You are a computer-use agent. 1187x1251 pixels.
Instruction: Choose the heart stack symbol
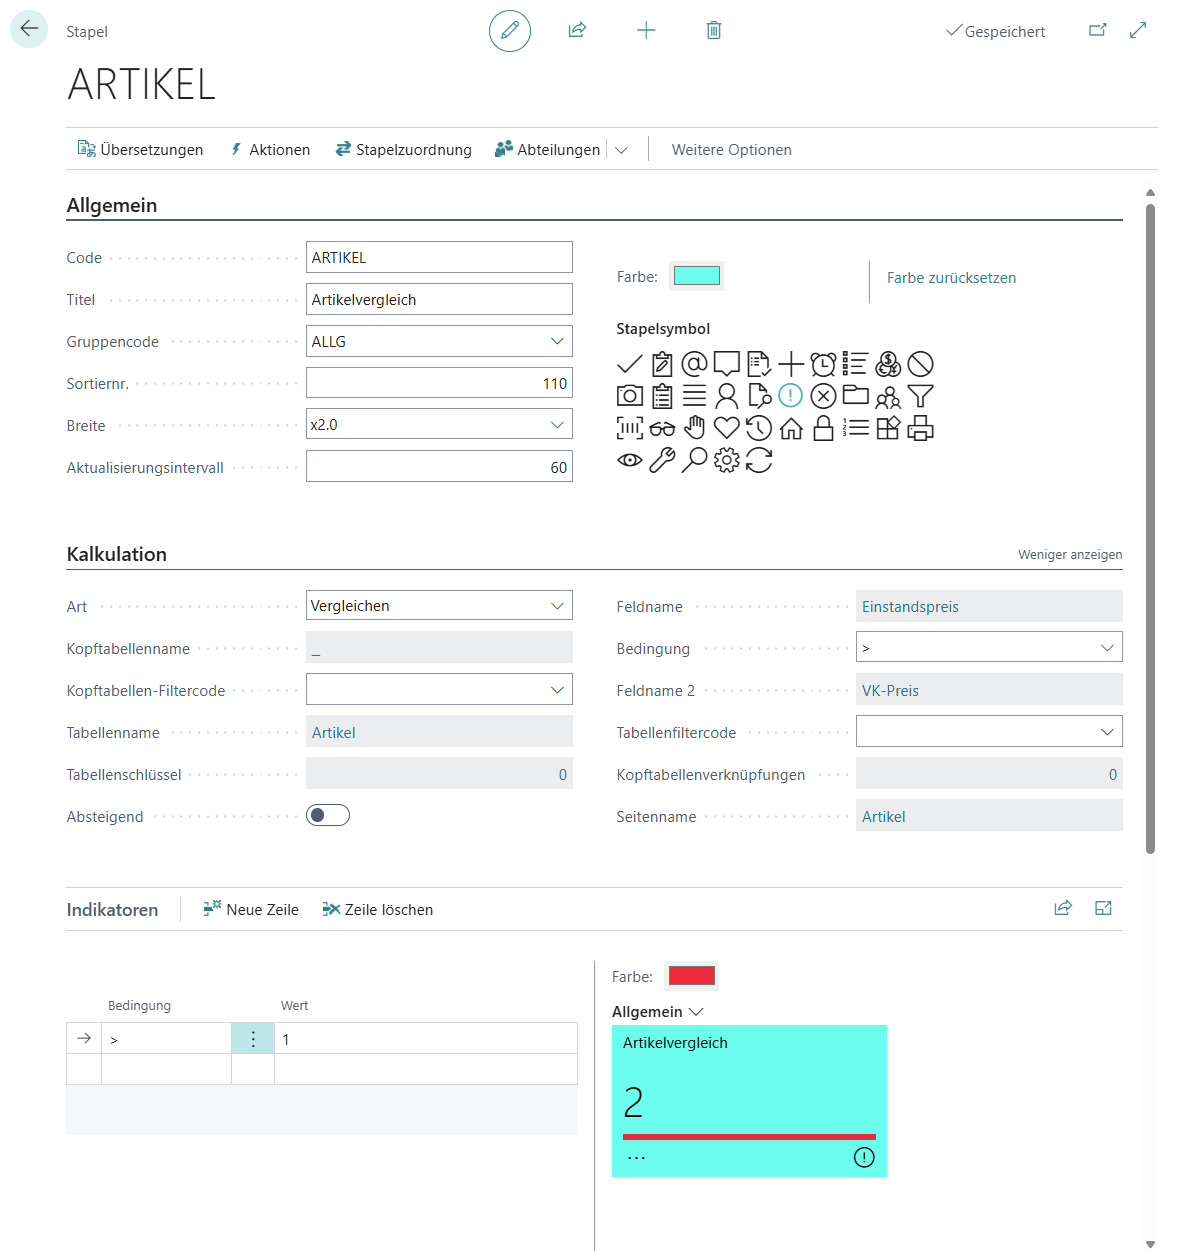[x=727, y=428]
